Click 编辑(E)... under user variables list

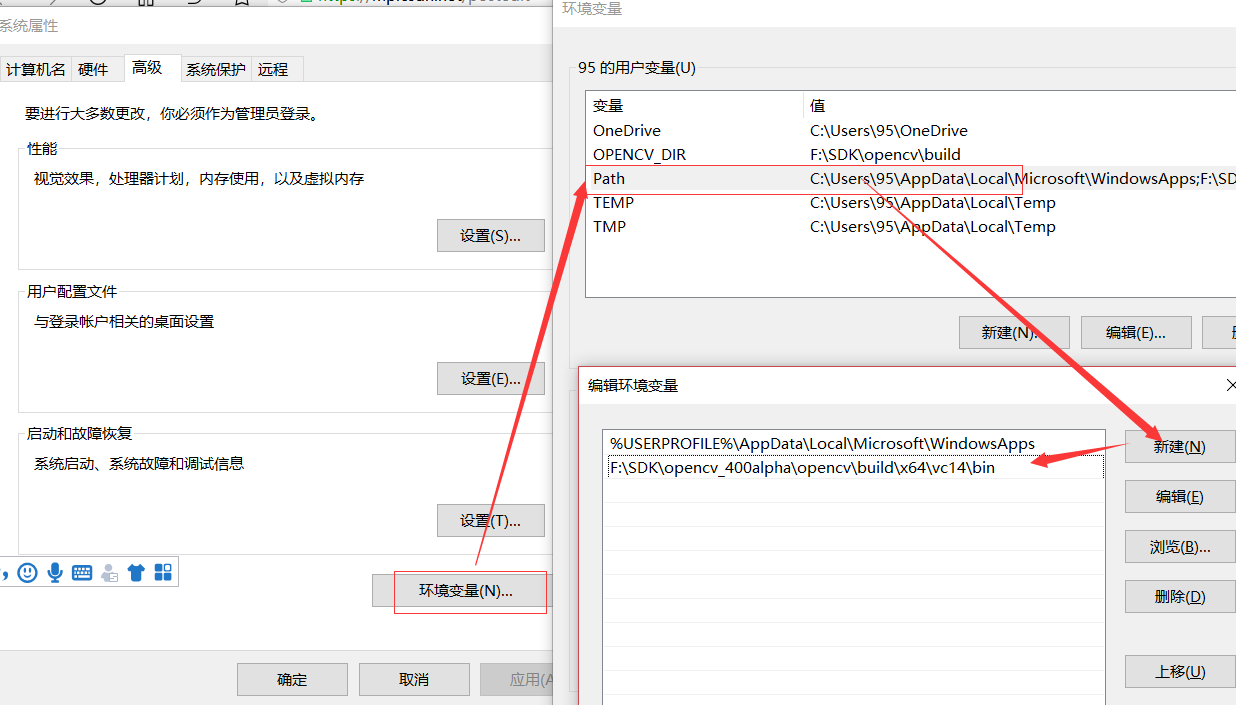coord(1136,333)
